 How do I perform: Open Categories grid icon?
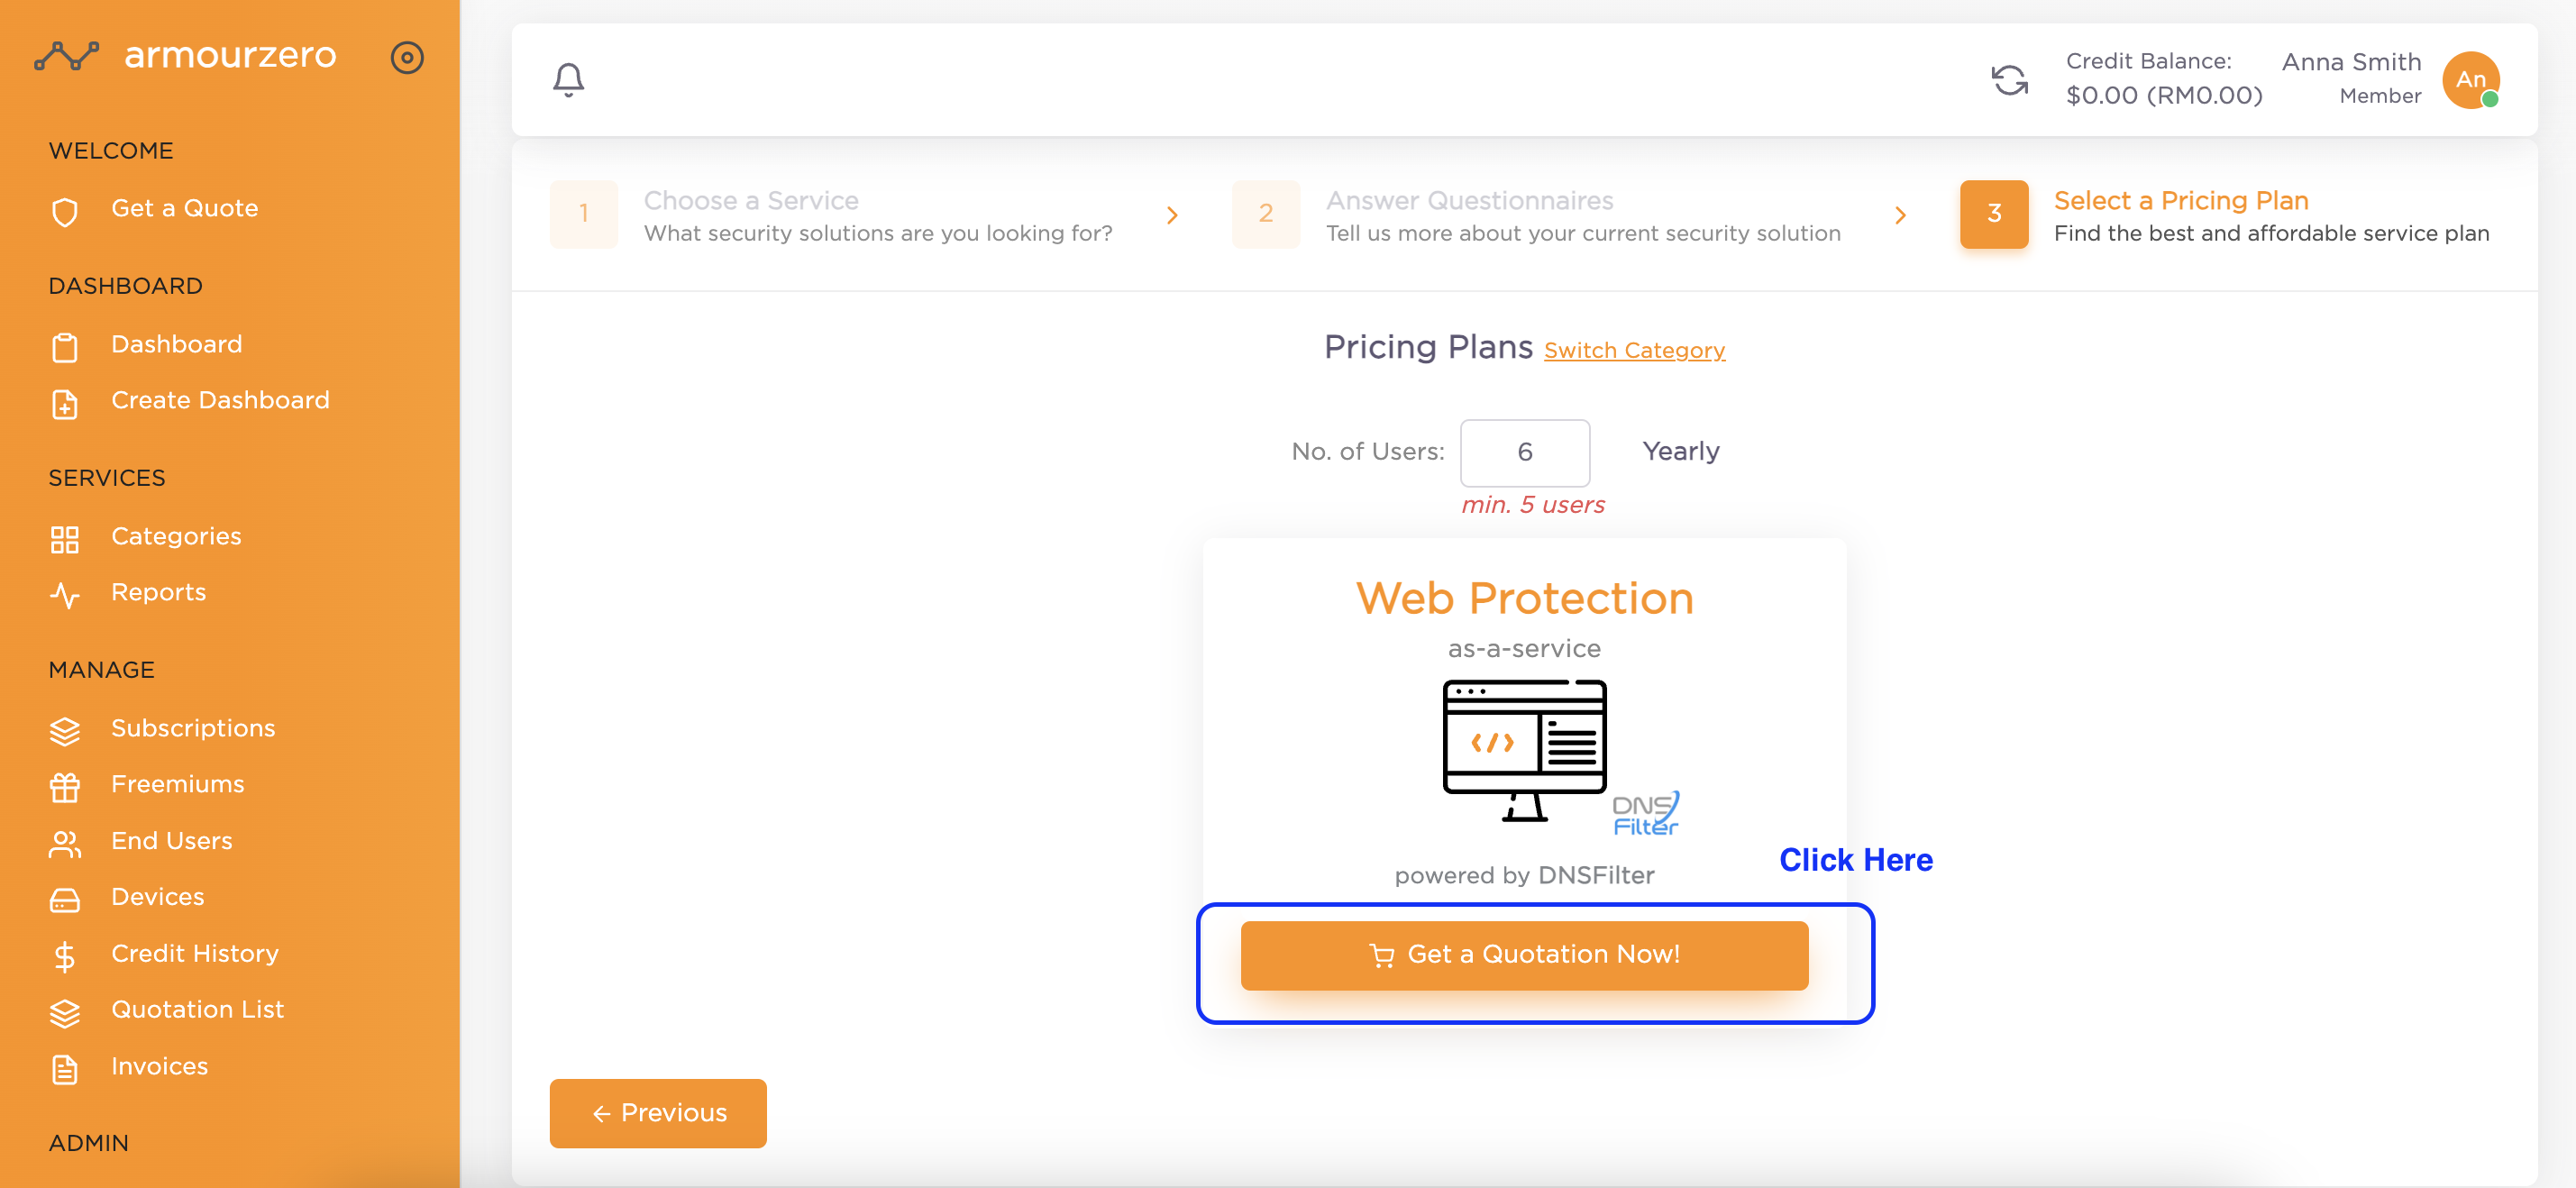click(x=65, y=539)
